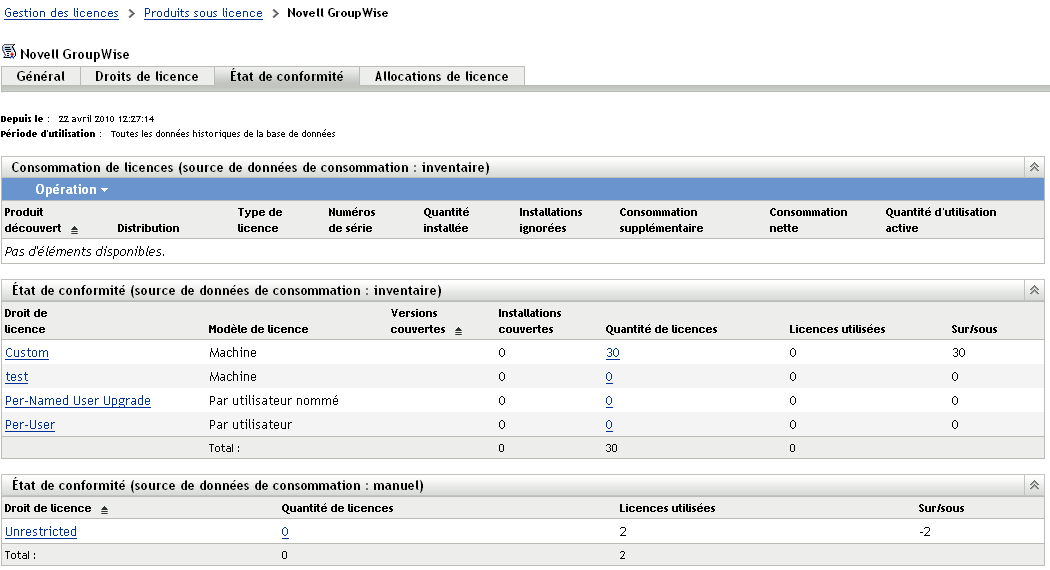The height and width of the screenshot is (570, 1050).
Task: Sort by Droit de licence arrow in manuel table
Action: tap(105, 509)
